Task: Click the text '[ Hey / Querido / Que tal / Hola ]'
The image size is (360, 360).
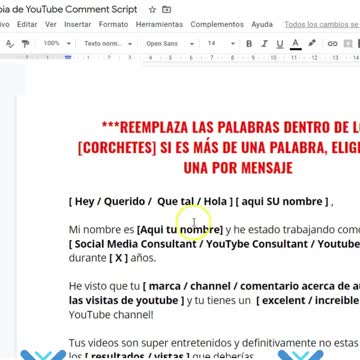Action: [x=151, y=201]
